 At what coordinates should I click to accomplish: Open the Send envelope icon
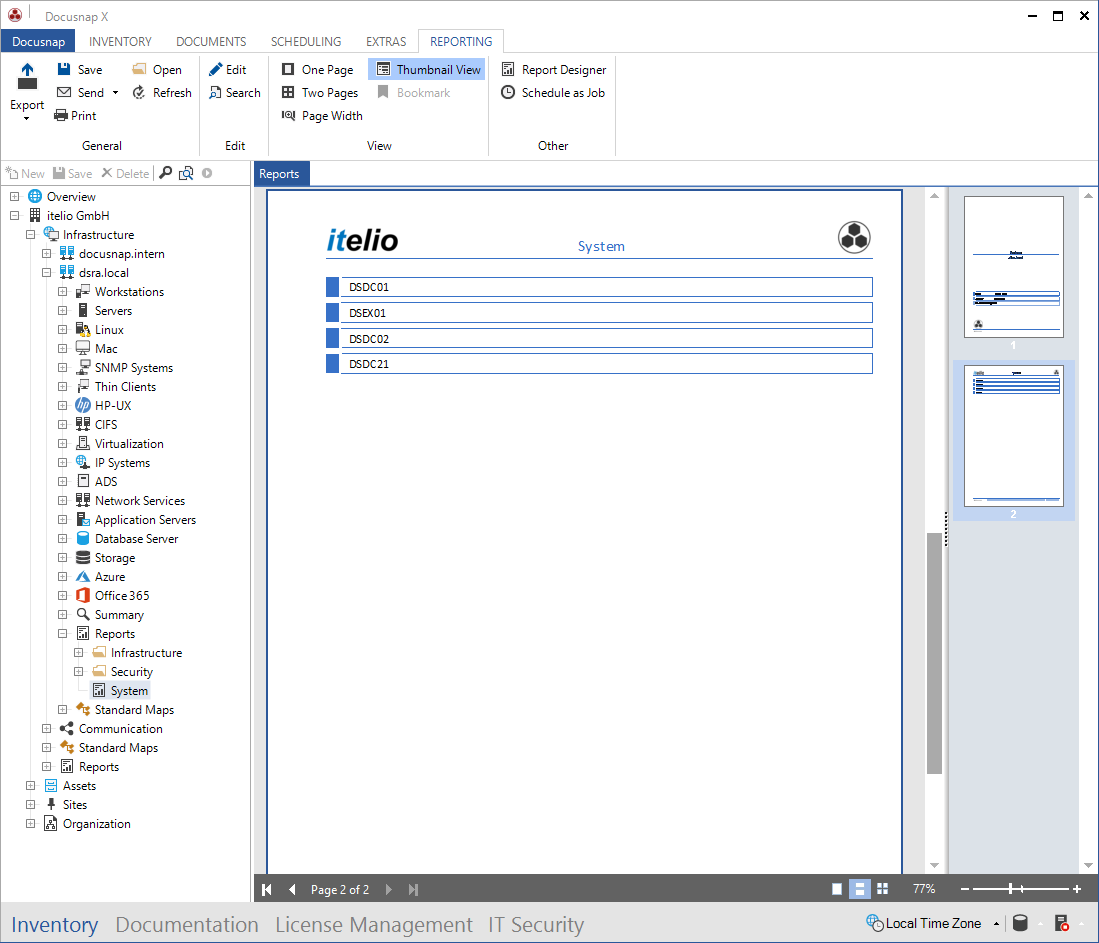[64, 92]
